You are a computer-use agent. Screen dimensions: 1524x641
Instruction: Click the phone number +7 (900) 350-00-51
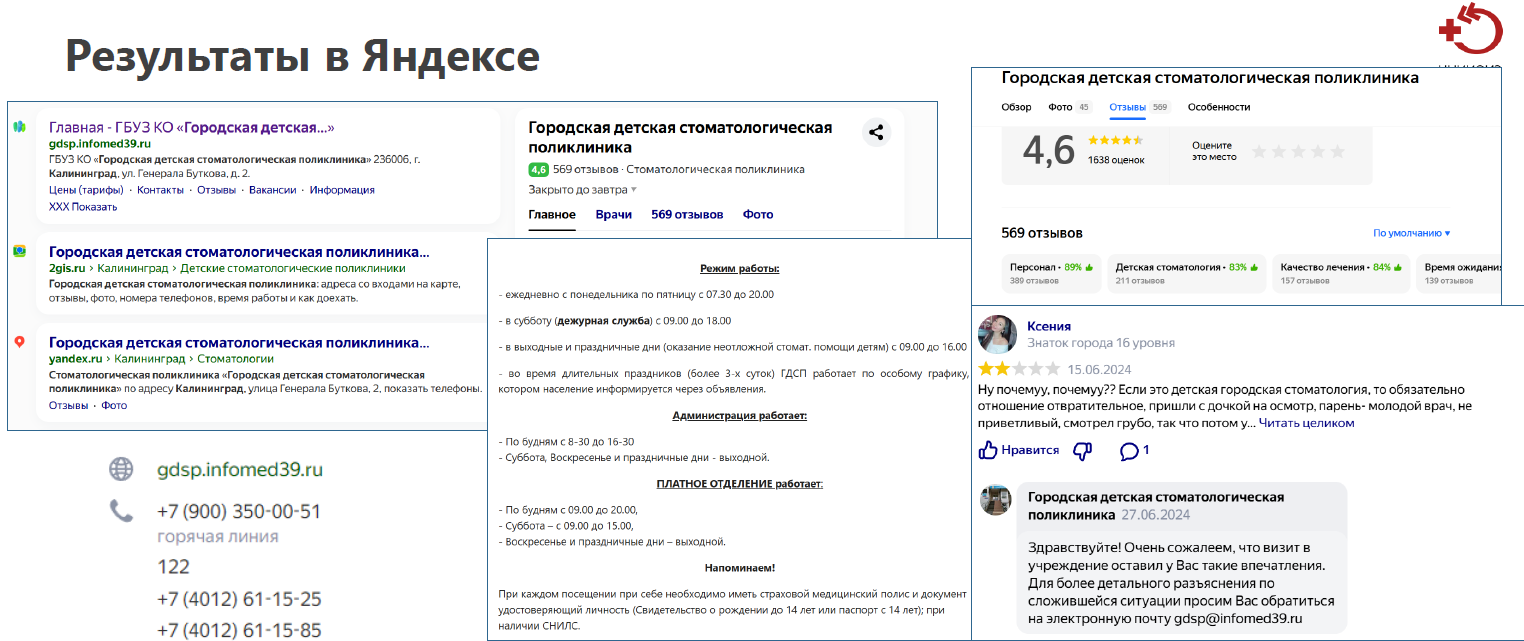[x=239, y=511]
